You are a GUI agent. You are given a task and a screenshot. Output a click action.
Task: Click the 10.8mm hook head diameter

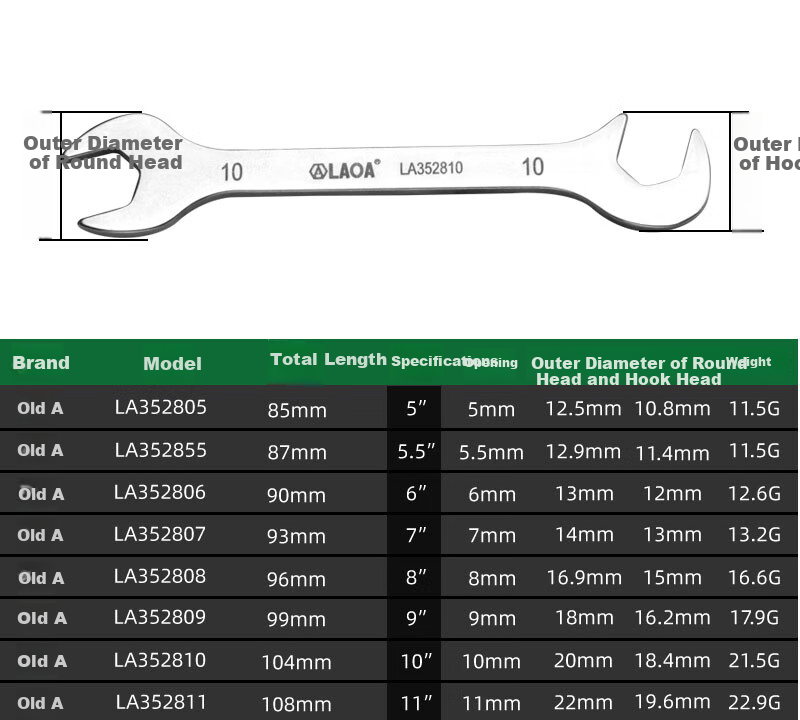click(x=672, y=408)
